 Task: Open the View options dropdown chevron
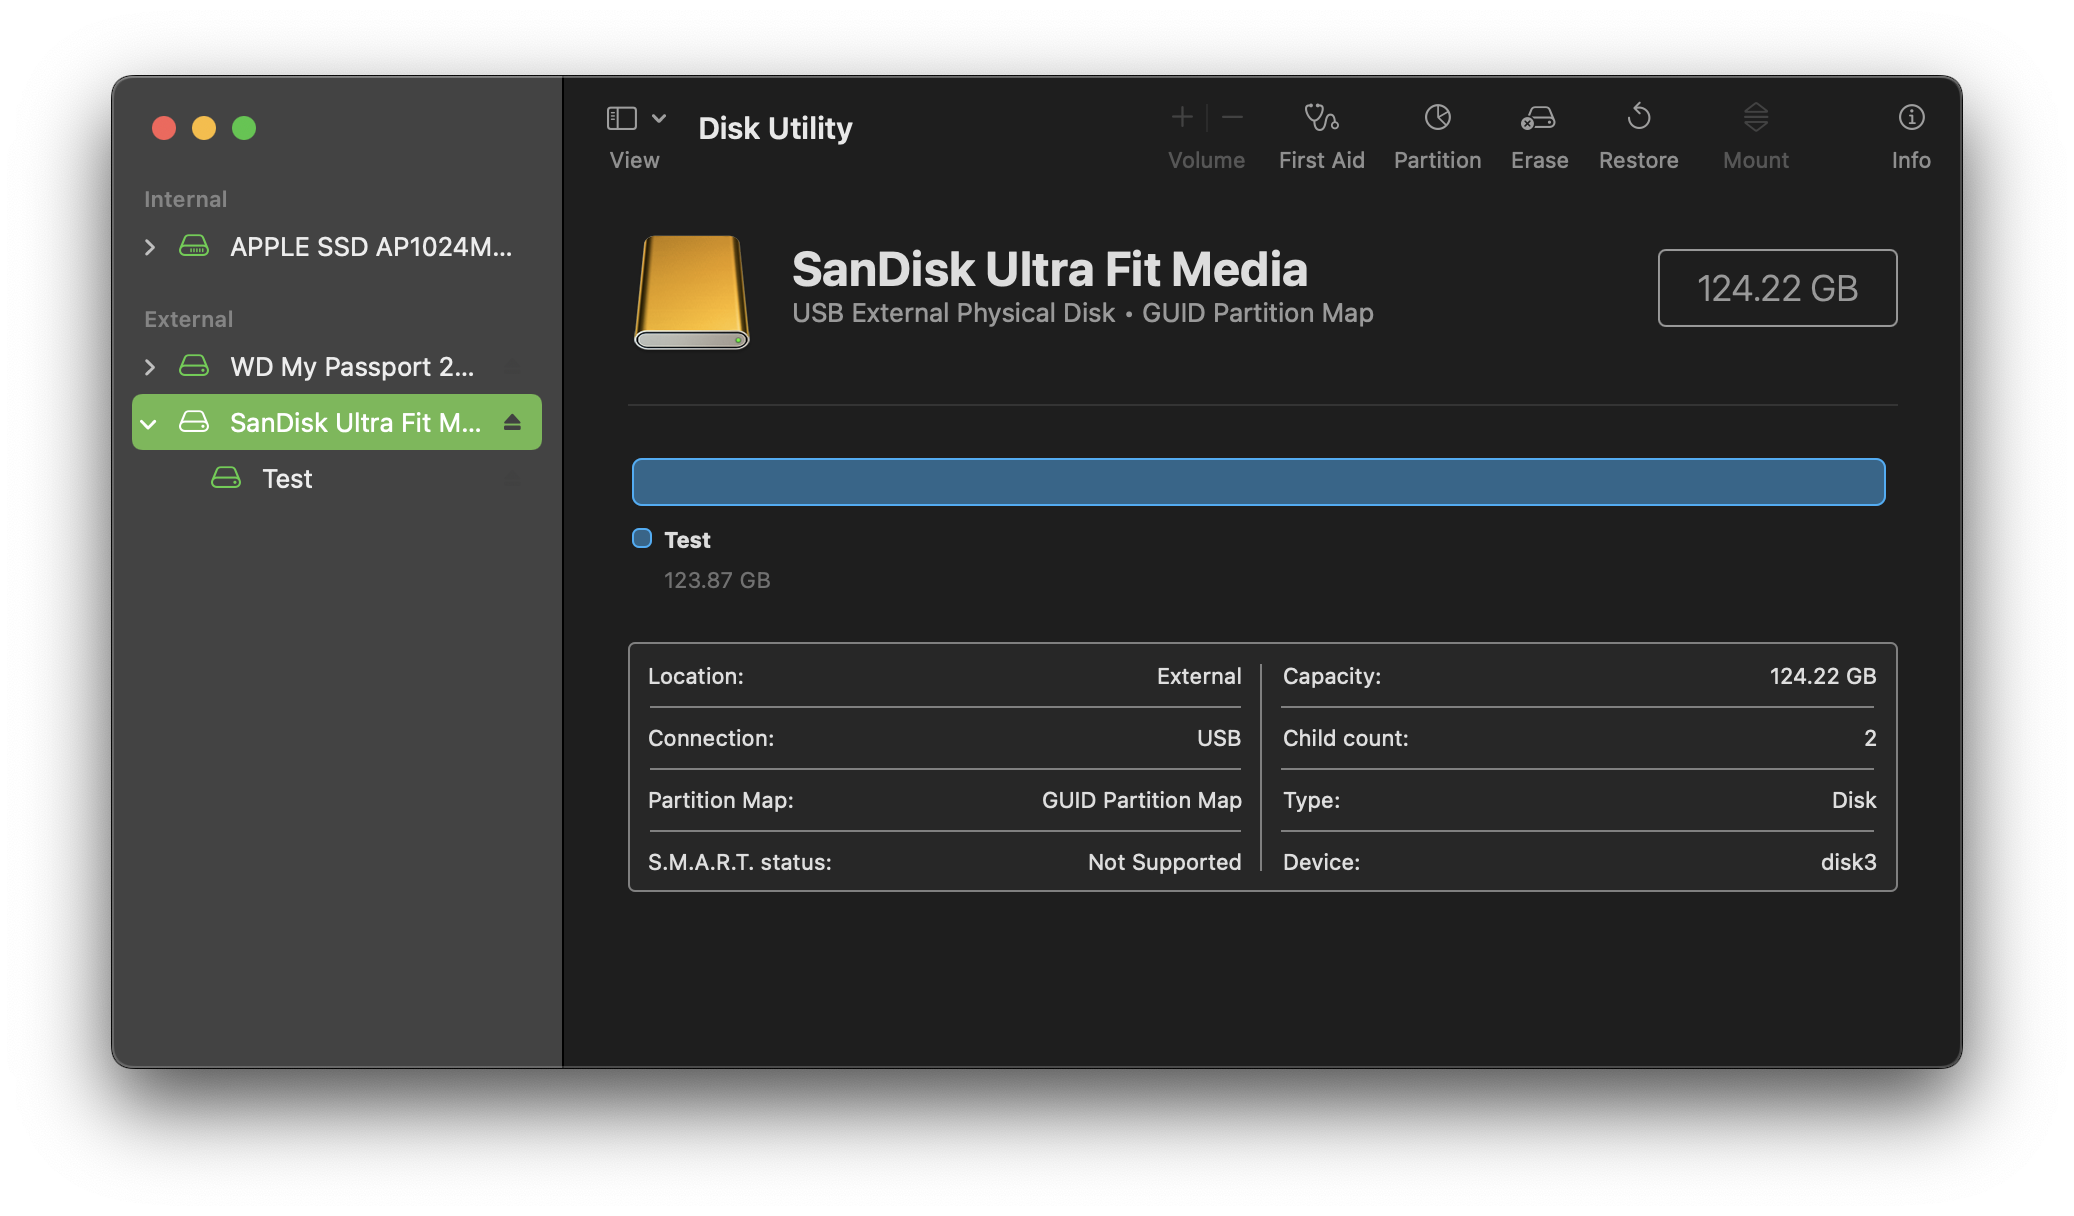click(x=658, y=117)
